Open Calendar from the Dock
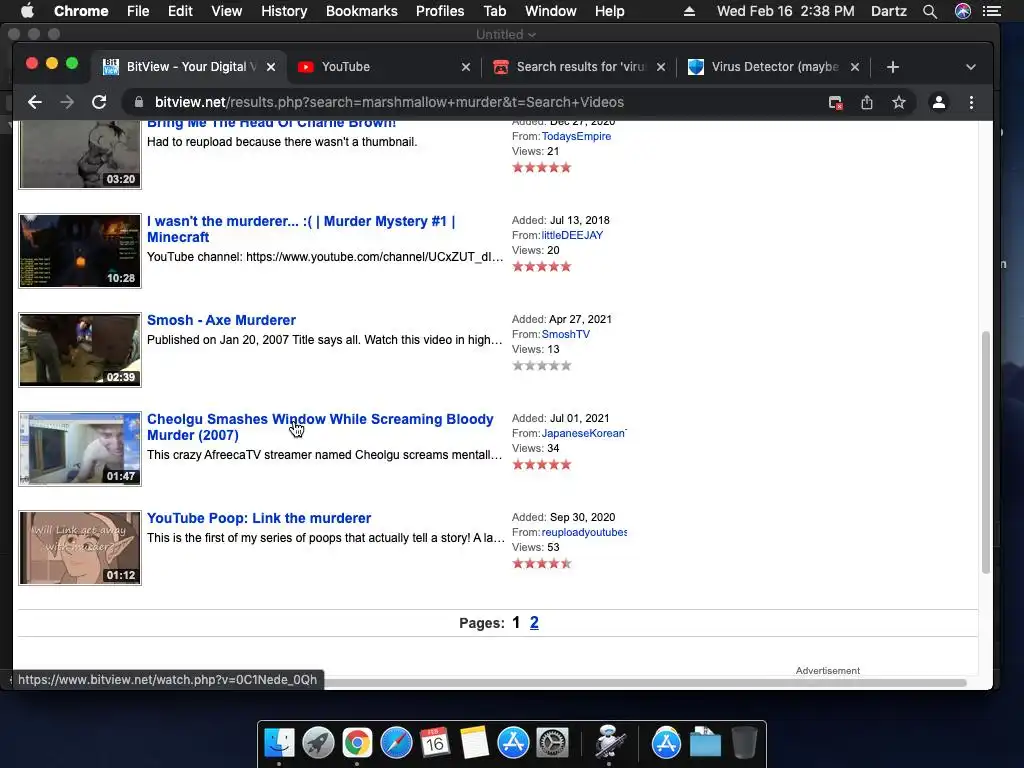This screenshot has height=768, width=1024. (x=435, y=743)
